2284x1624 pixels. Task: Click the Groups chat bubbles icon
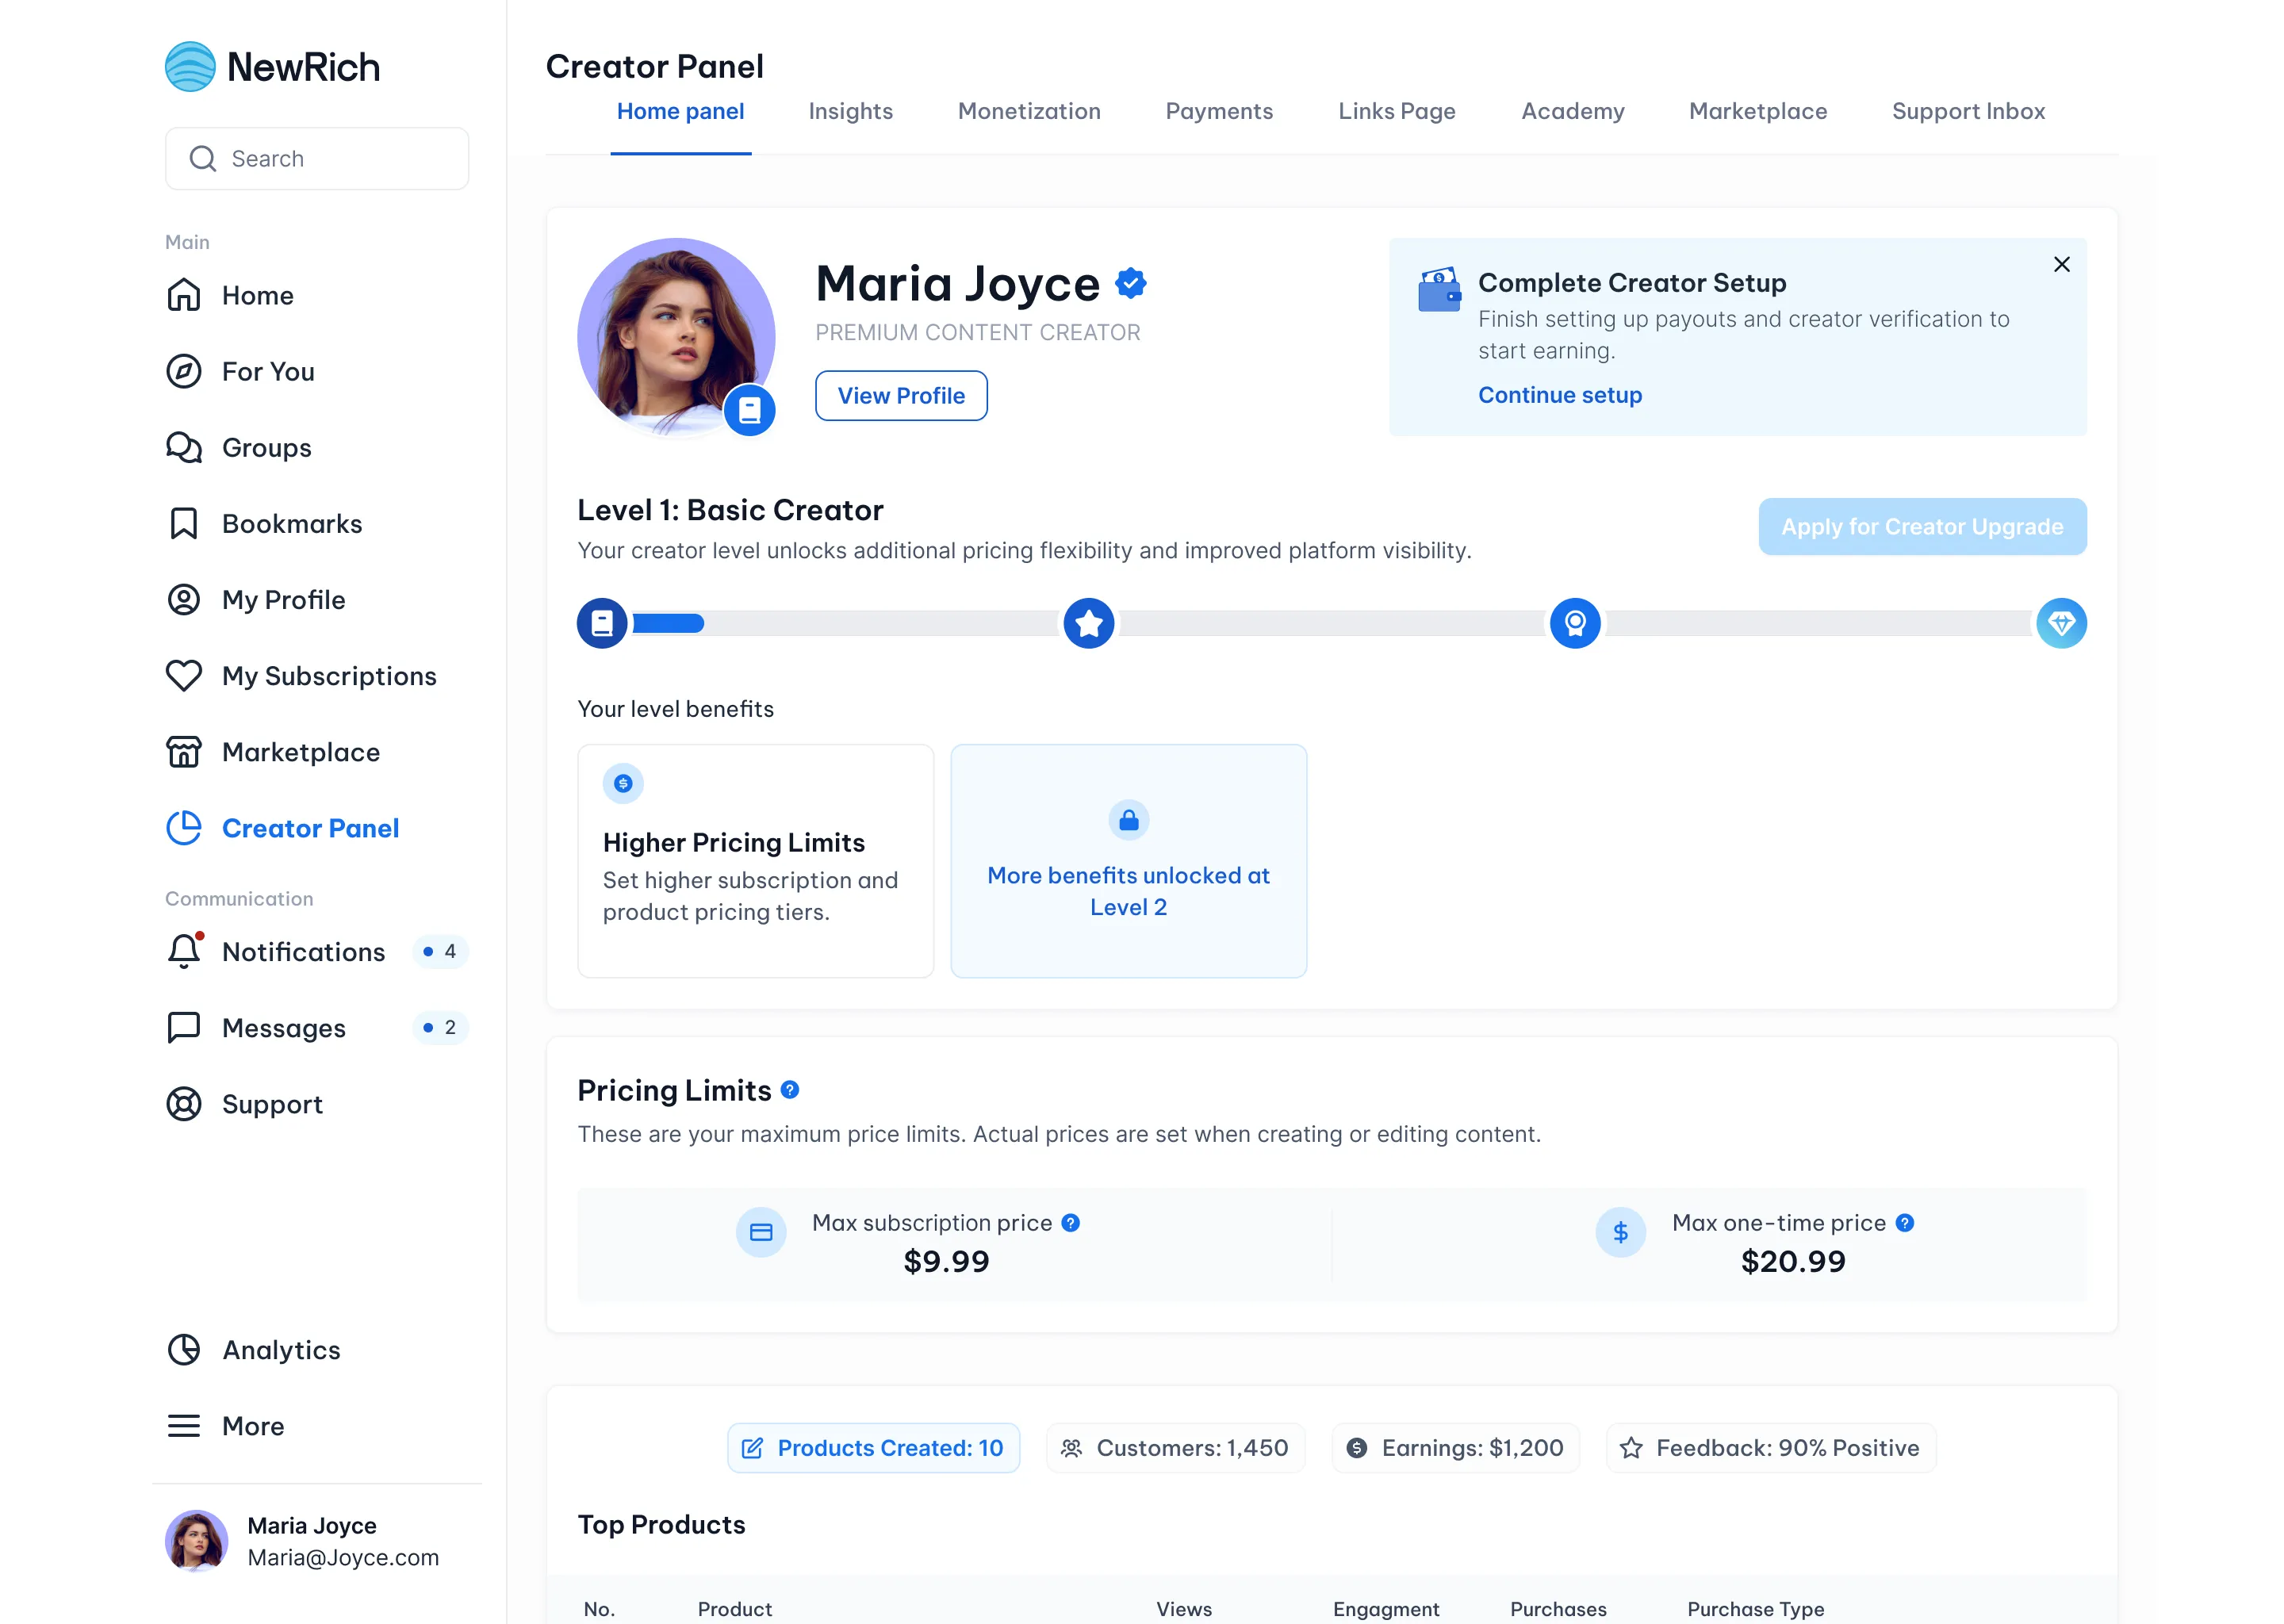(184, 447)
